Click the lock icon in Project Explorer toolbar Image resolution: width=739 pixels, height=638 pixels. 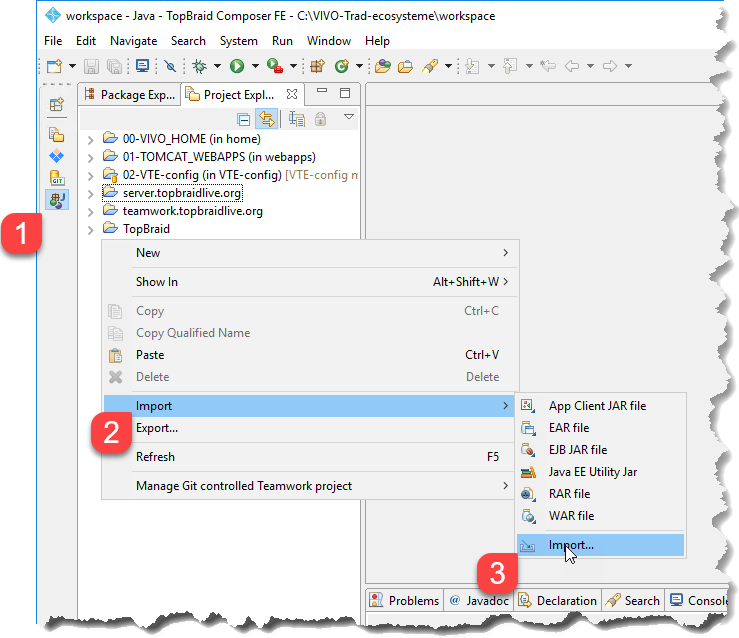pyautogui.click(x=320, y=119)
